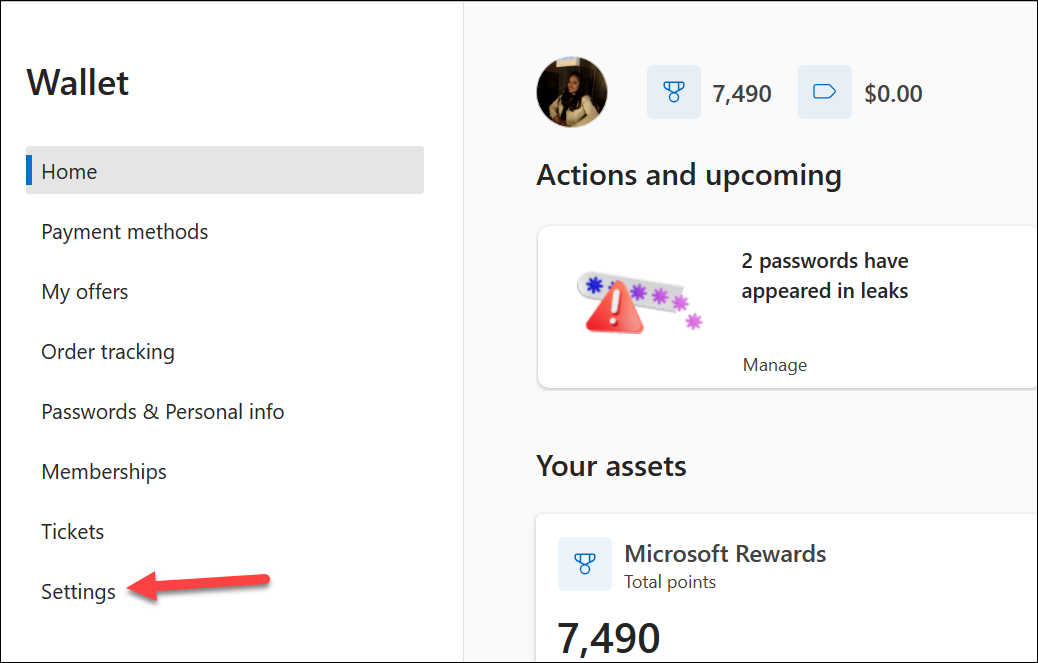Click the Rewards icon on the Your assets card
The height and width of the screenshot is (663, 1038).
585,564
